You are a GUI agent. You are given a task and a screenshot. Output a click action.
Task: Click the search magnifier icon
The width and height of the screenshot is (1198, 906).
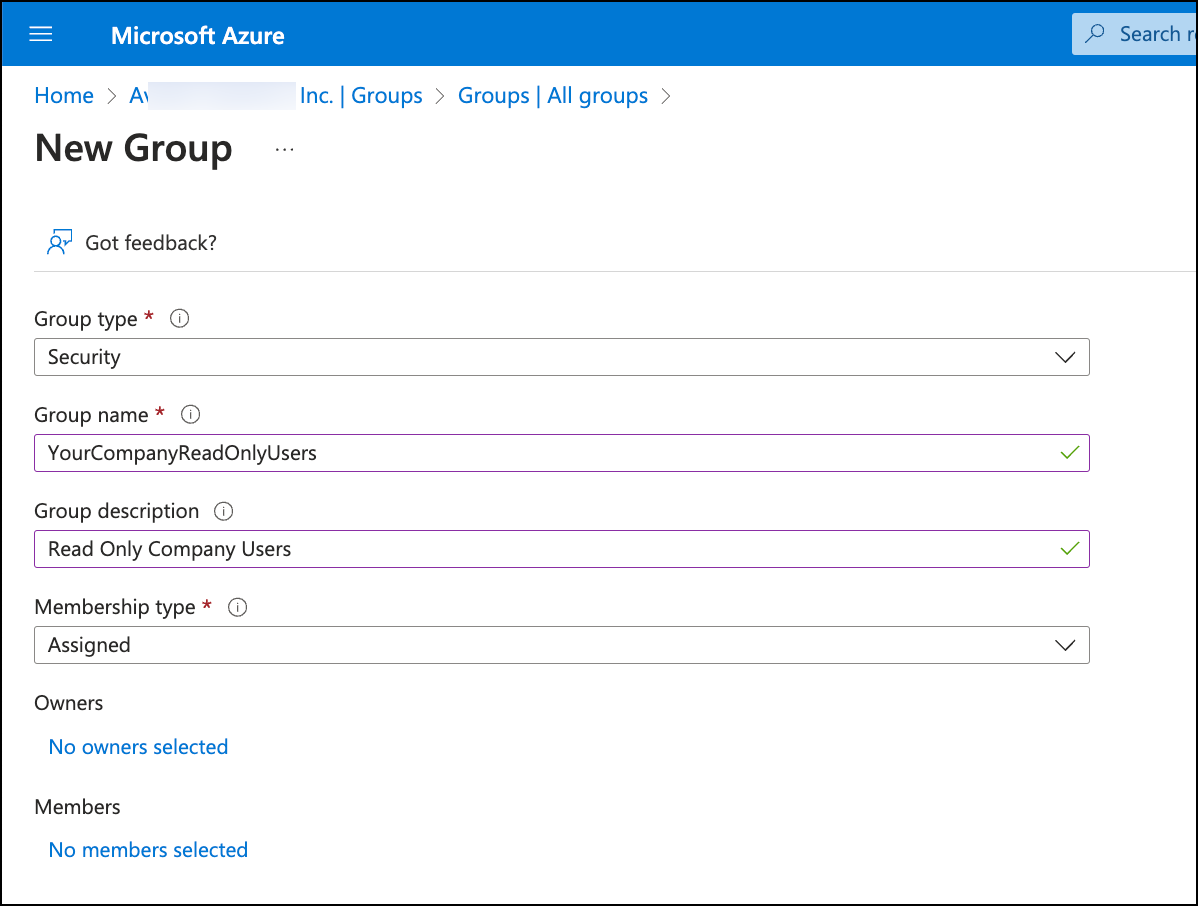(1093, 33)
